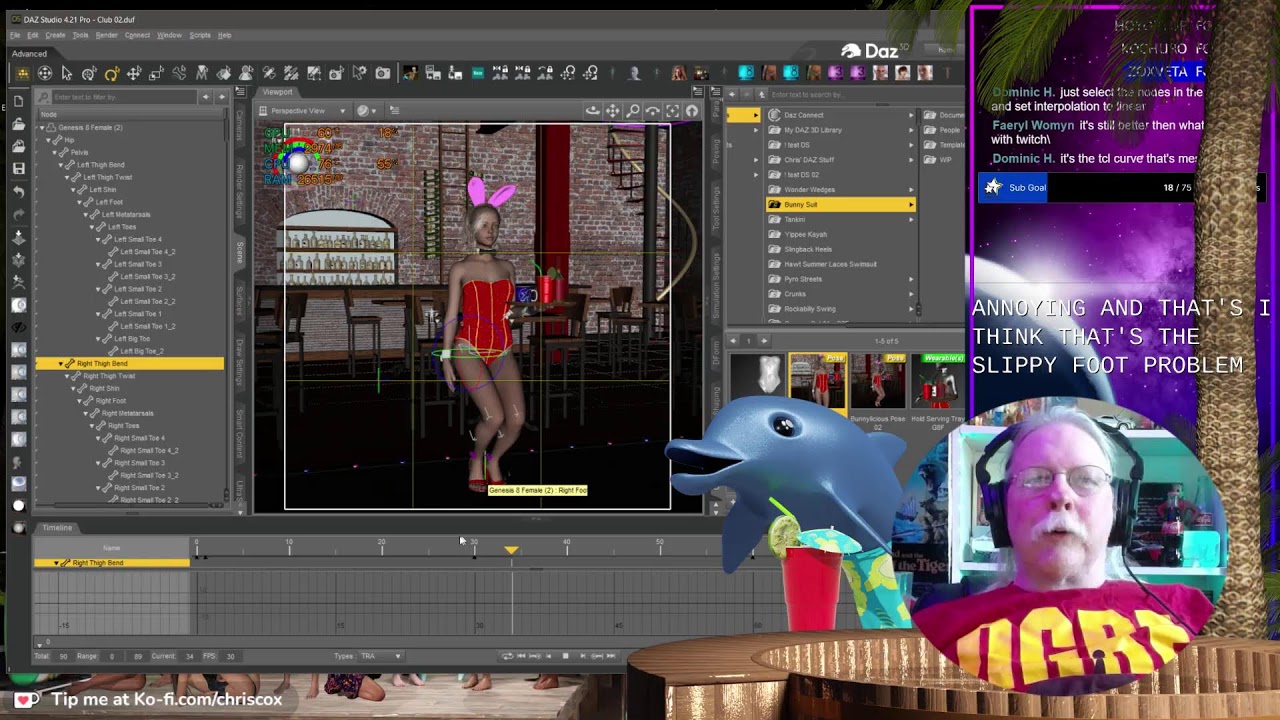Click the camera icon in main toolbar
This screenshot has height=720, width=1280.
[383, 73]
